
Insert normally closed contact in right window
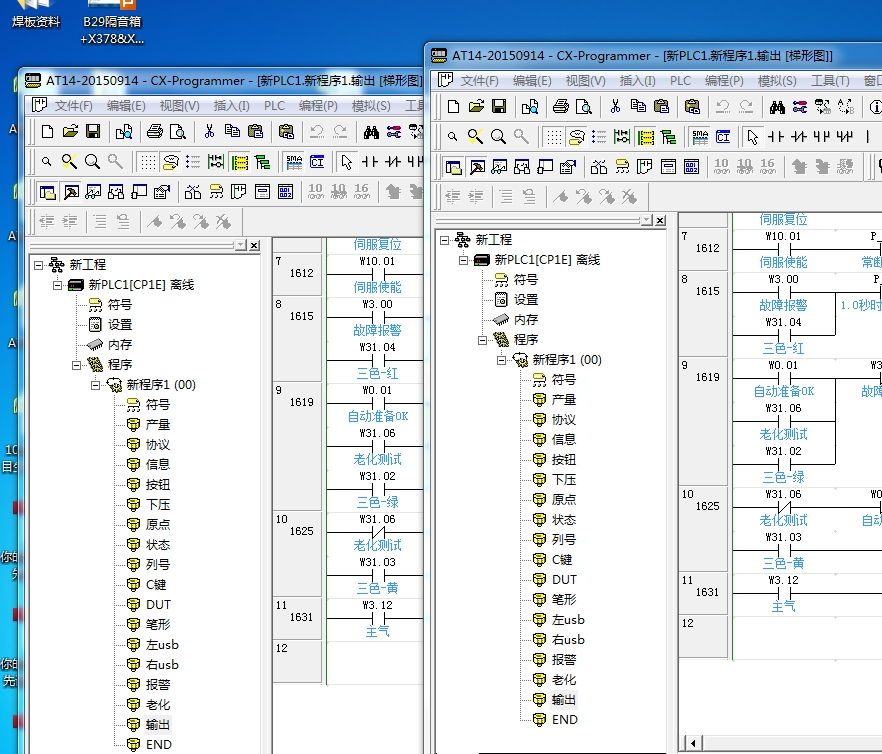(799, 137)
